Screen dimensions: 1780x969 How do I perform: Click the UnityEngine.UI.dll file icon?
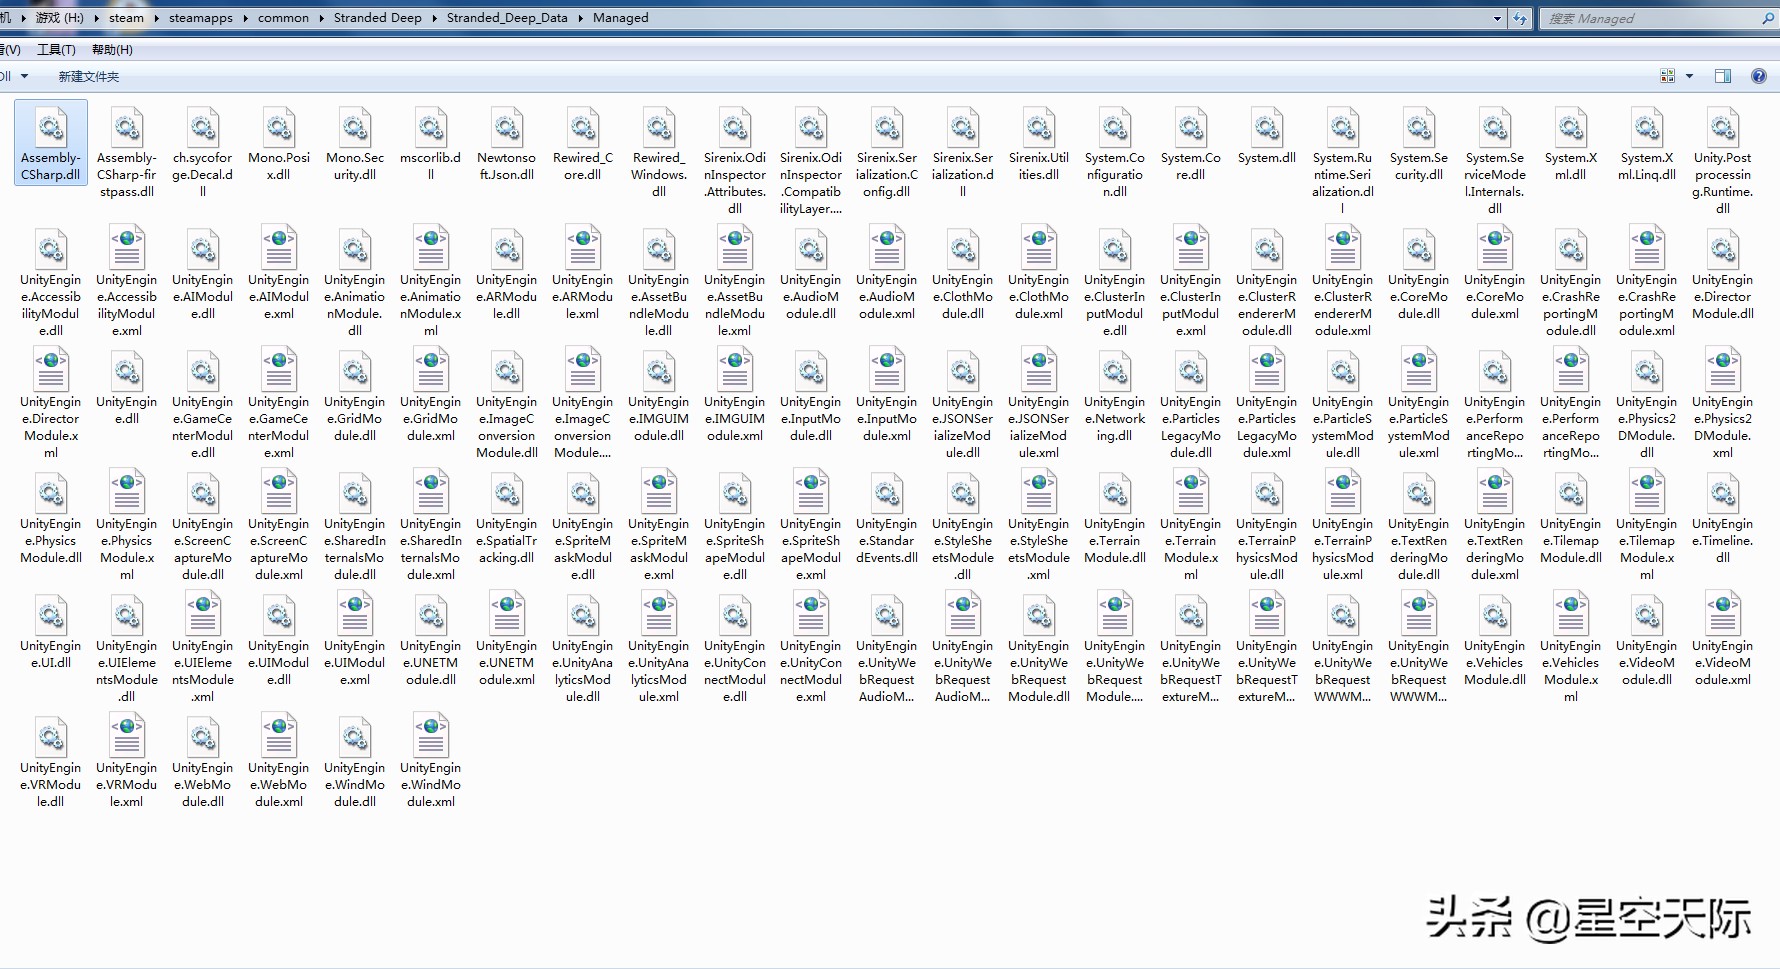click(x=51, y=616)
